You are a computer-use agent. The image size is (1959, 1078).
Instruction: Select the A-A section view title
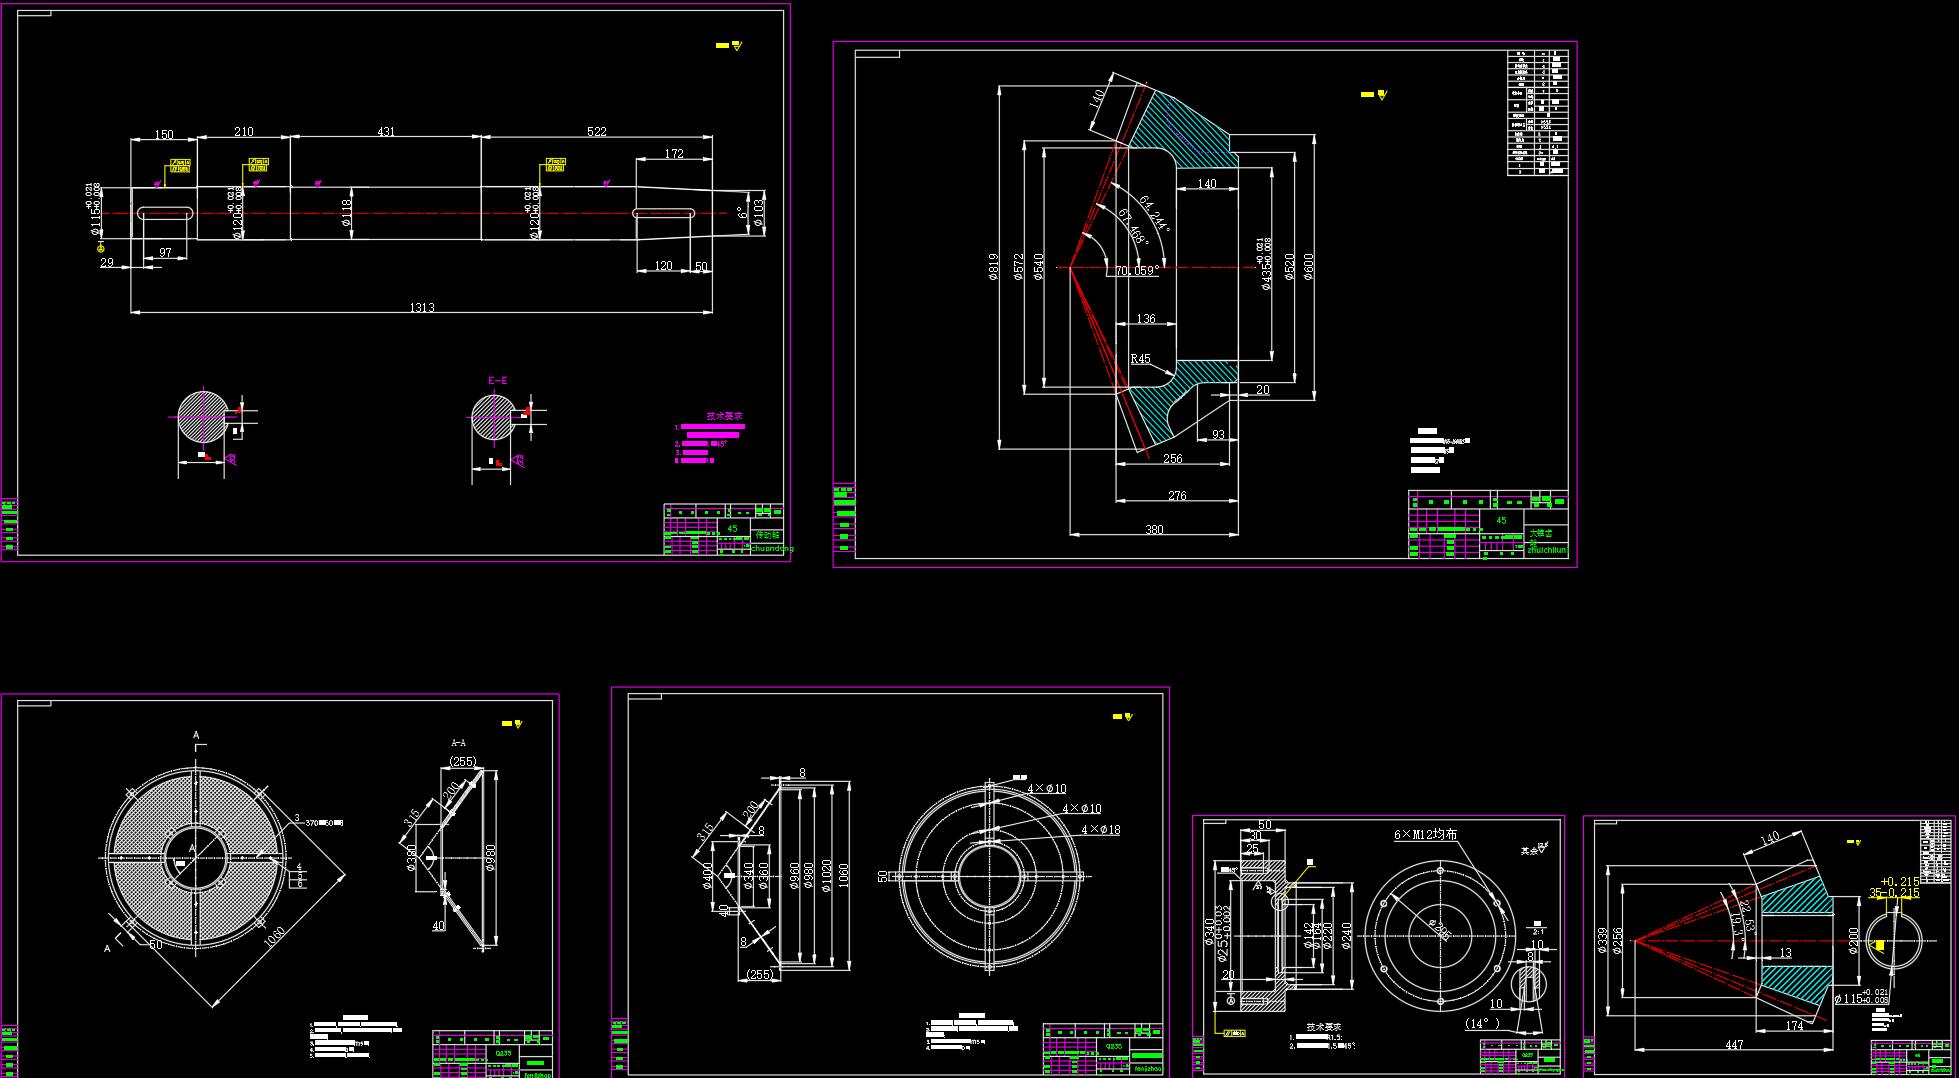pos(459,743)
